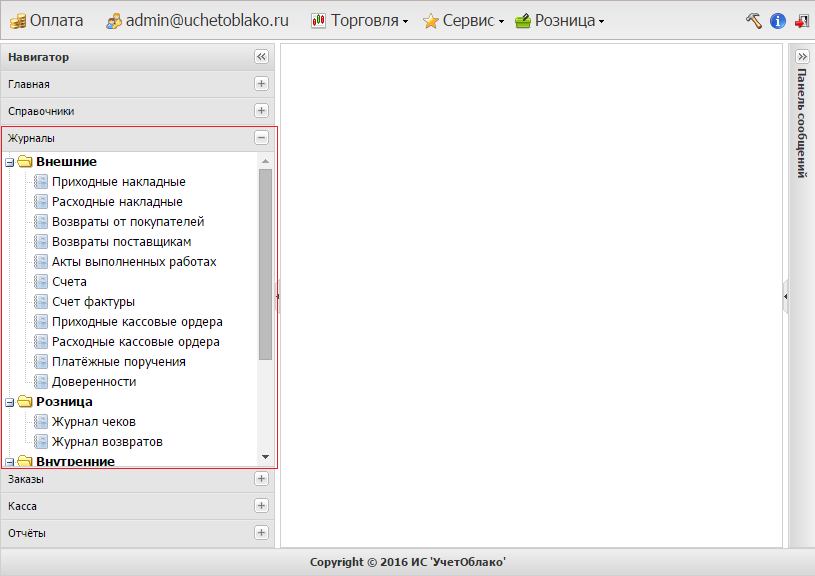815x576 pixels.
Task: Collapse the Внешние folder tree node
Action: [x=9, y=163]
